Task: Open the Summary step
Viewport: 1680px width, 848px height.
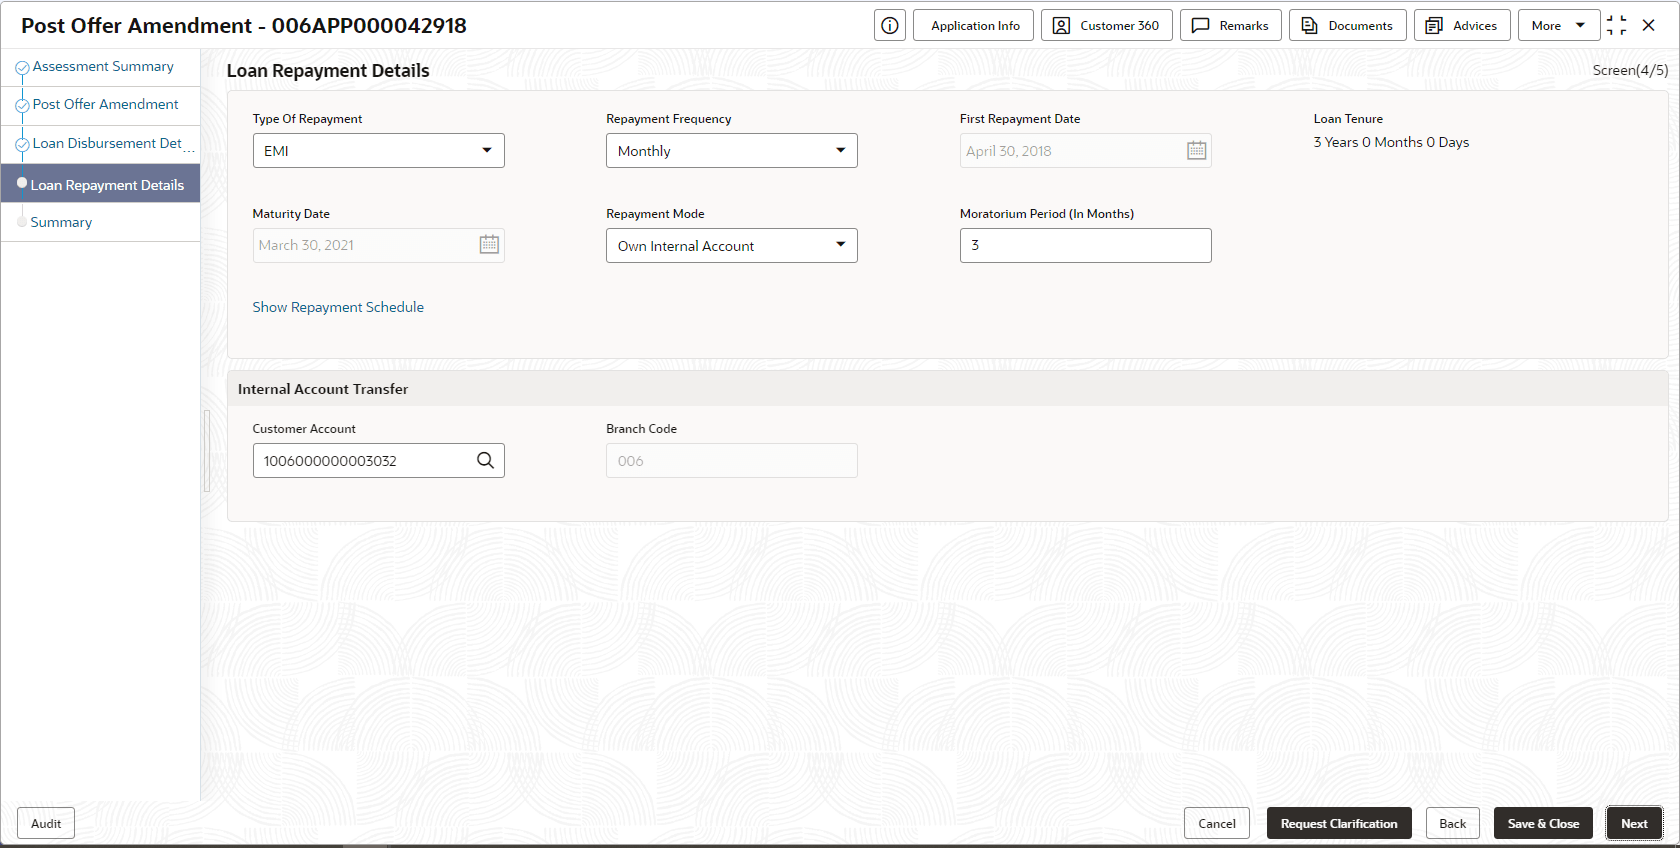Action: click(x=61, y=223)
